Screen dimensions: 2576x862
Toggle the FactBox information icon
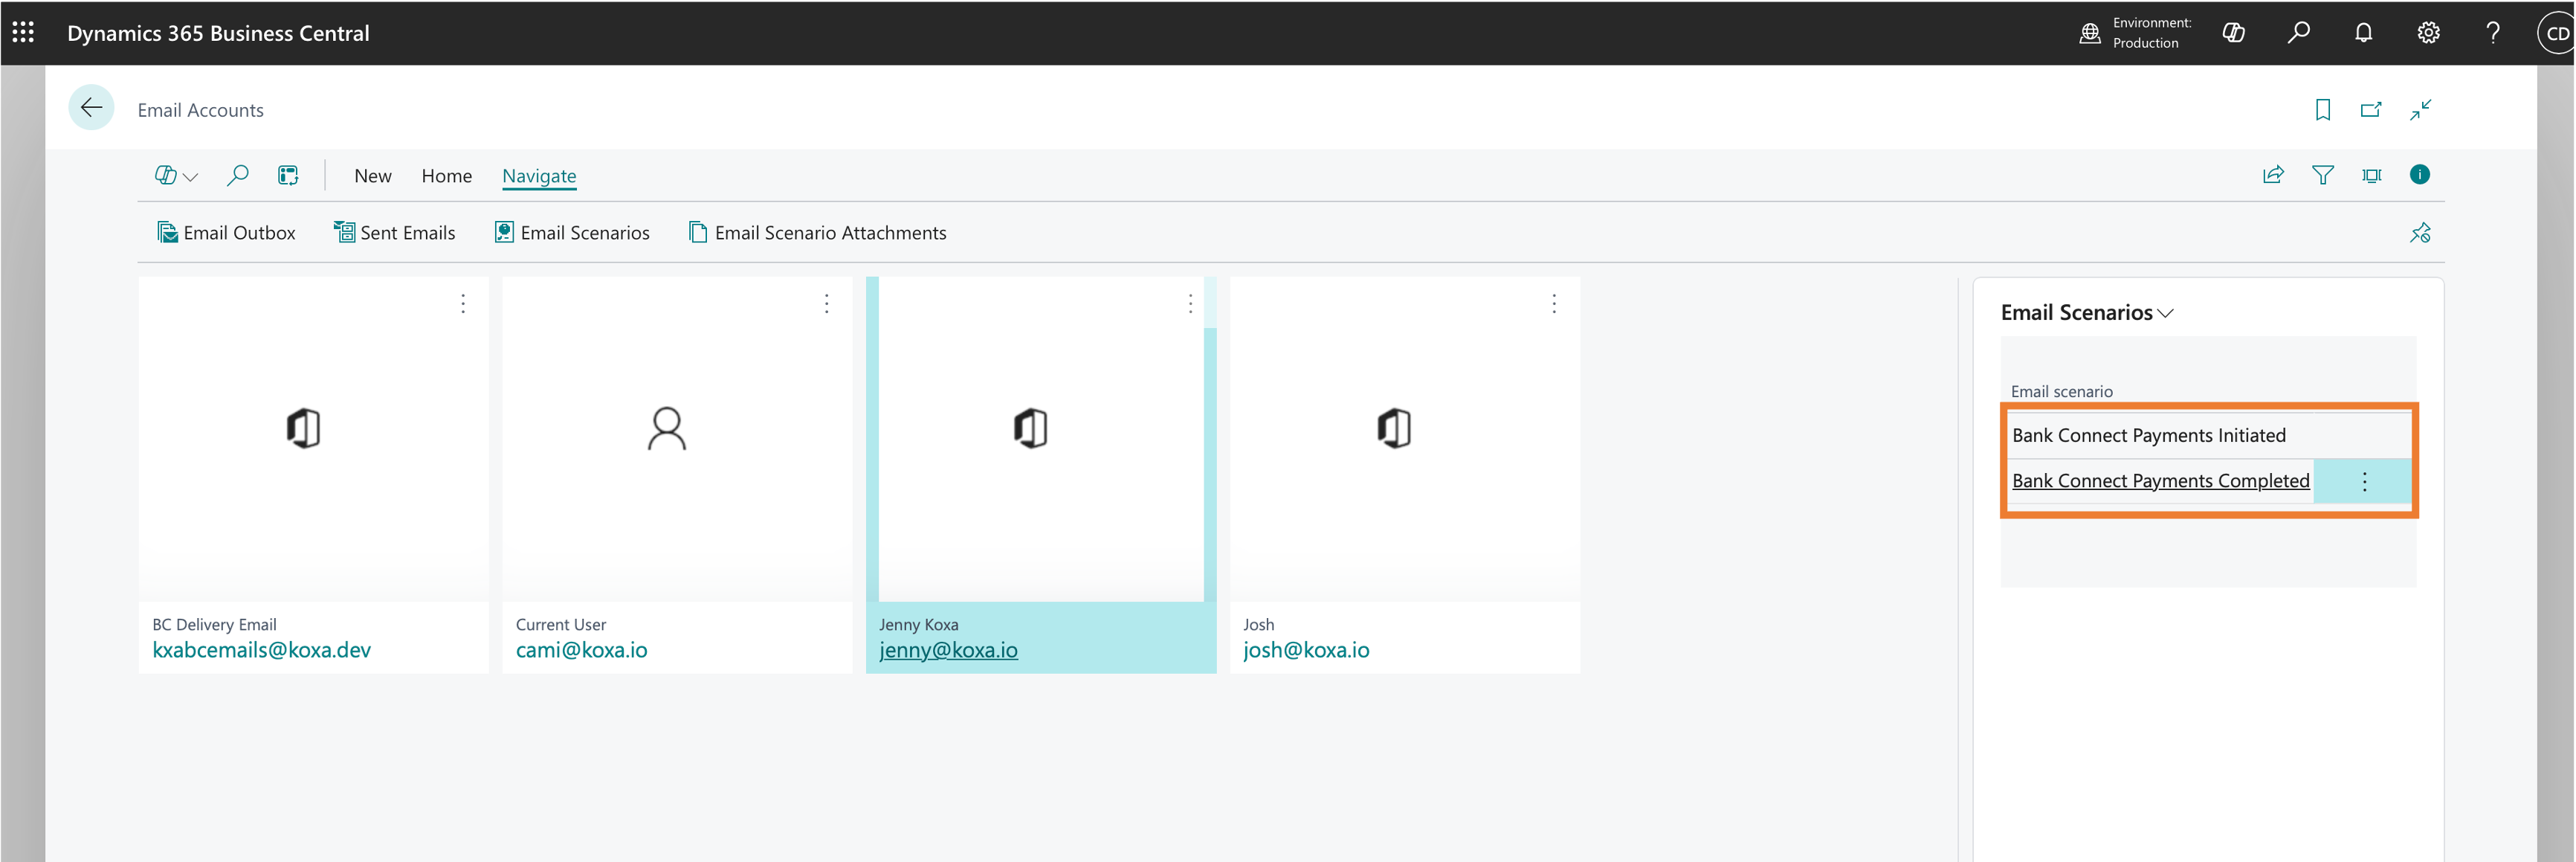(2420, 175)
